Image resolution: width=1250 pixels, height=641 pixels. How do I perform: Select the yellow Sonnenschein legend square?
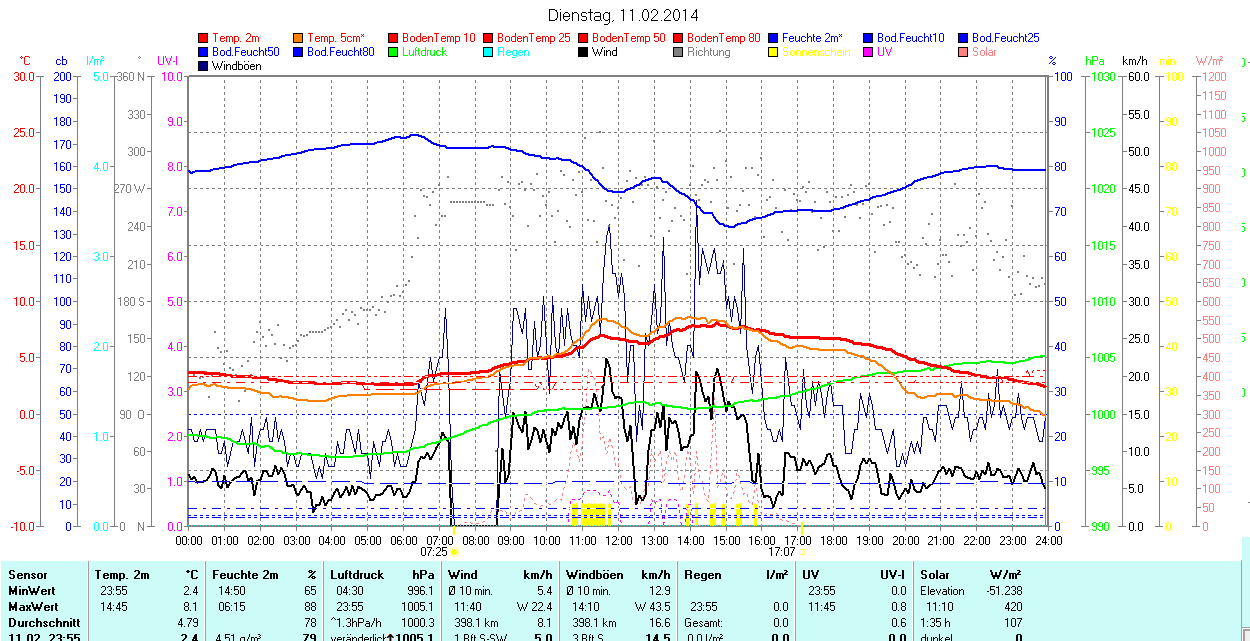pyautogui.click(x=773, y=52)
